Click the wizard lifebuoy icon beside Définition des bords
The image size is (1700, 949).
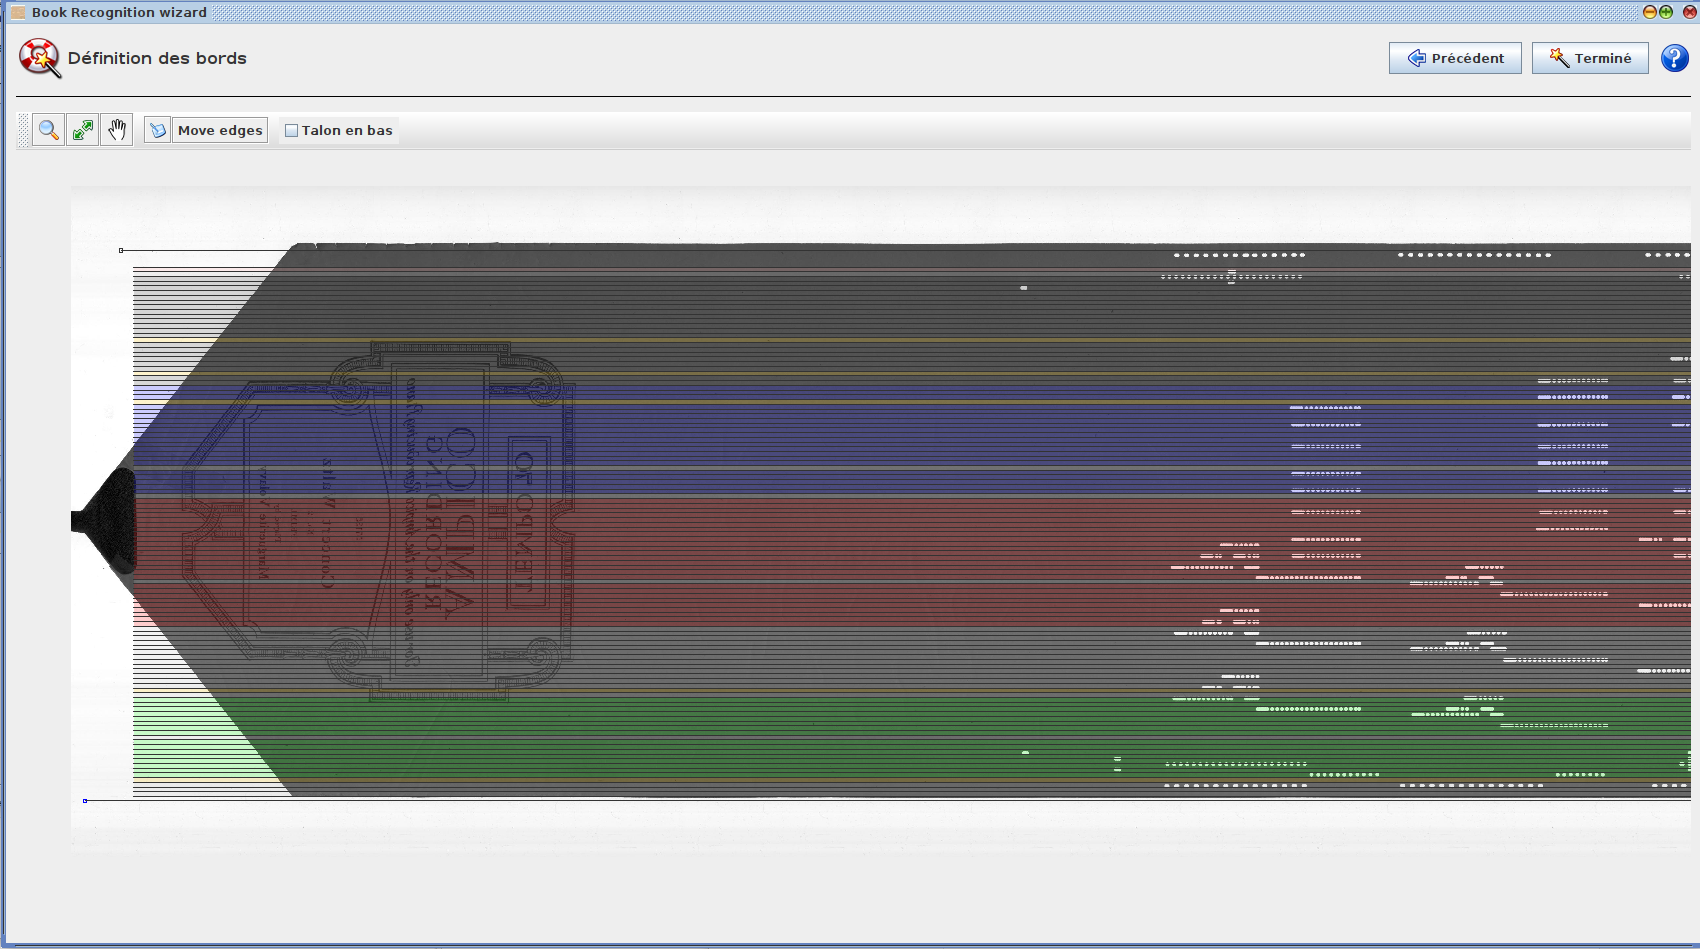click(40, 58)
